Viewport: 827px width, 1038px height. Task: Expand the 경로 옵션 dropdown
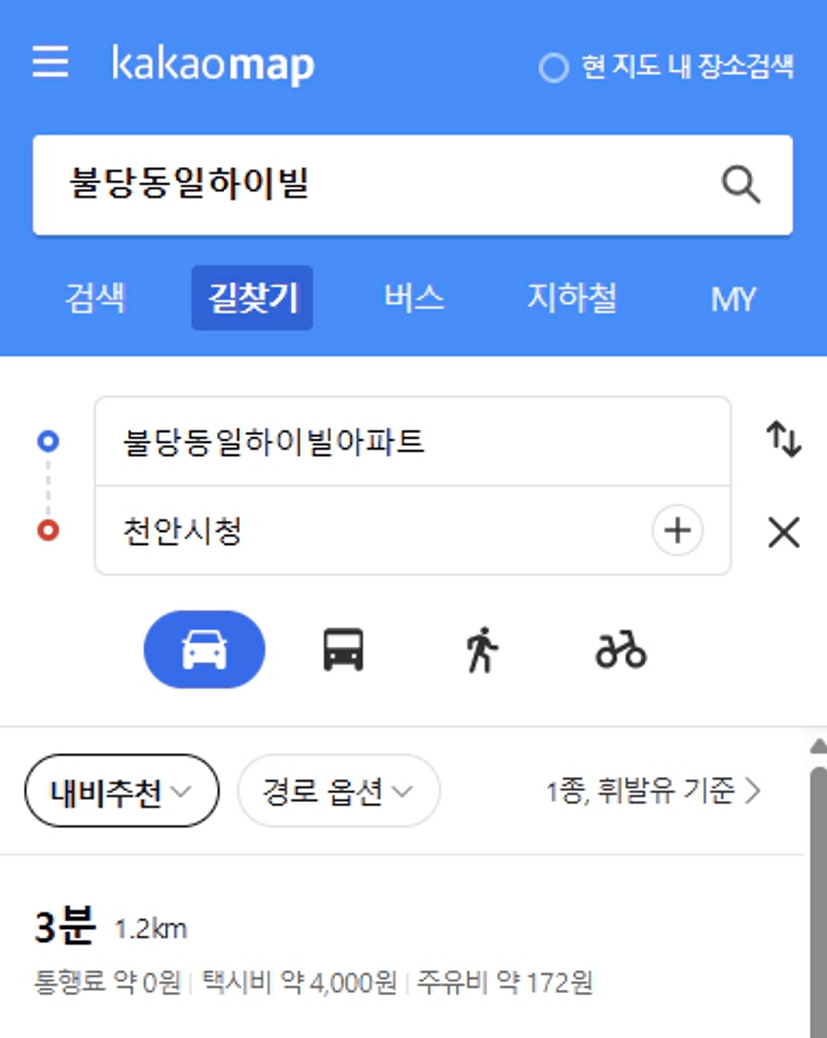pos(338,790)
